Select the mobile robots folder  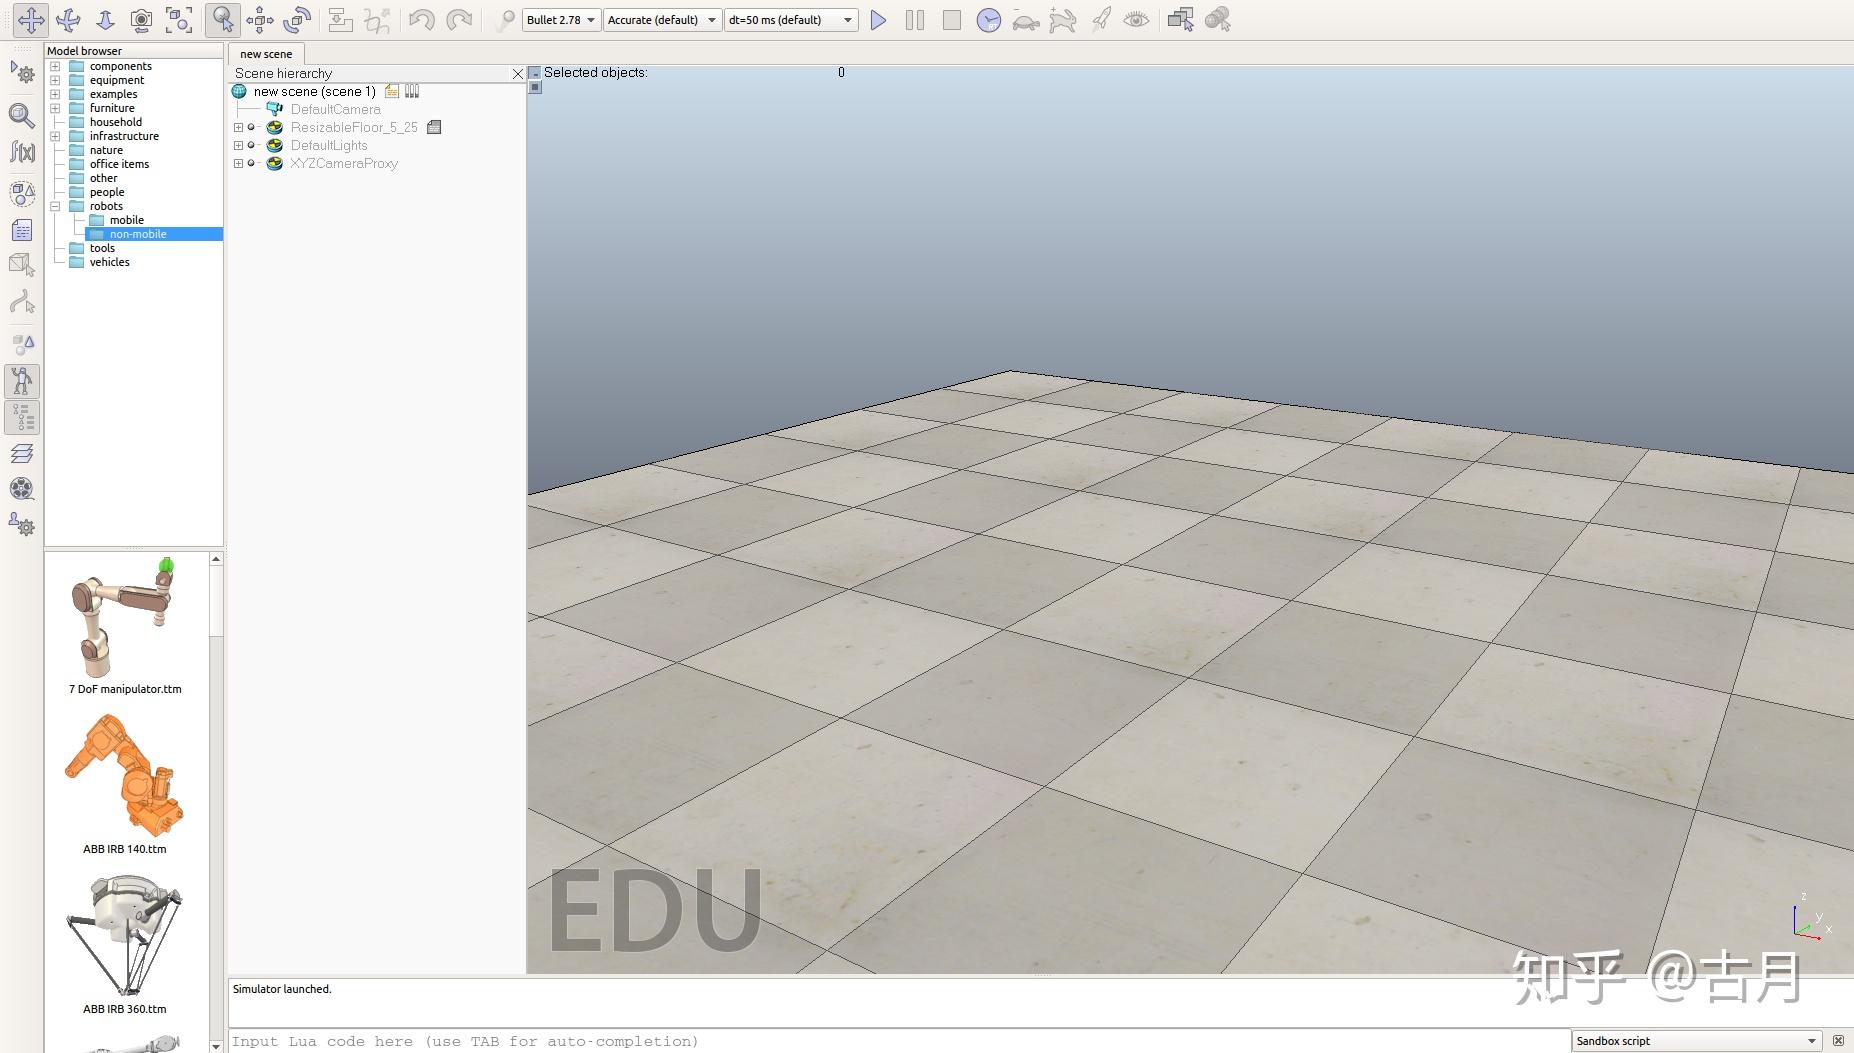pos(126,220)
